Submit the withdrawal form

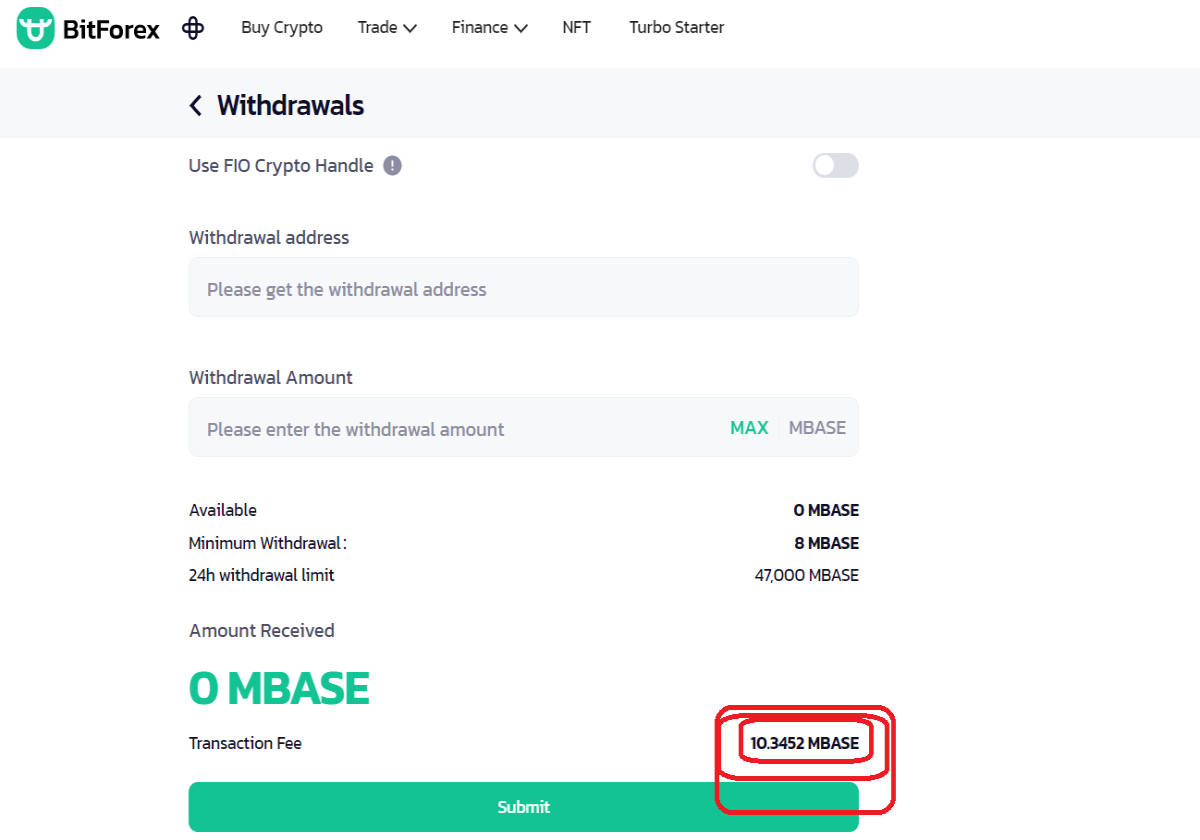pos(523,807)
